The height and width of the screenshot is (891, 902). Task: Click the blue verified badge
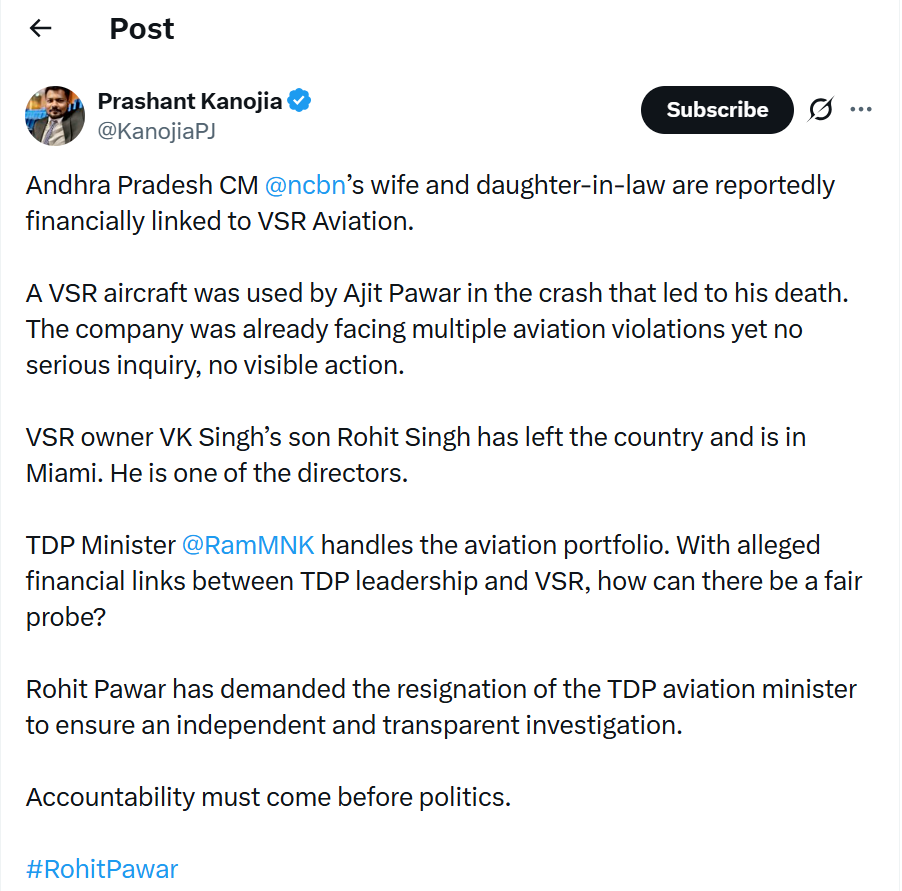click(300, 101)
